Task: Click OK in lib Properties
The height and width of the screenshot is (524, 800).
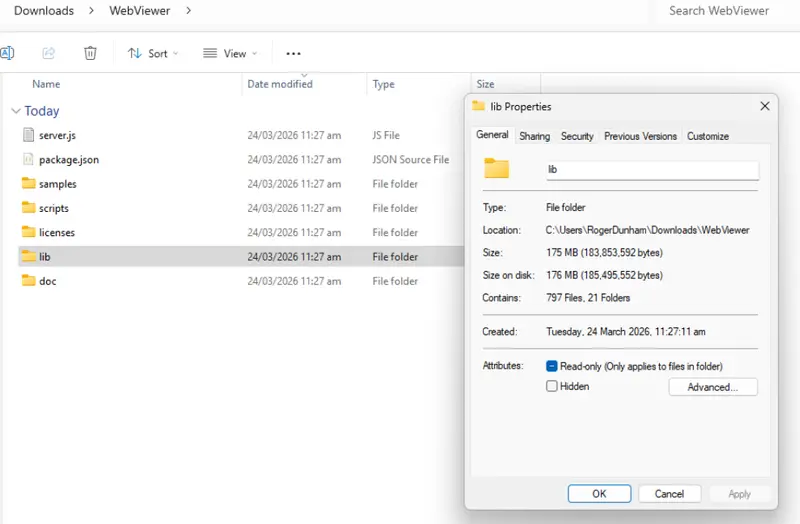Action: pos(599,493)
